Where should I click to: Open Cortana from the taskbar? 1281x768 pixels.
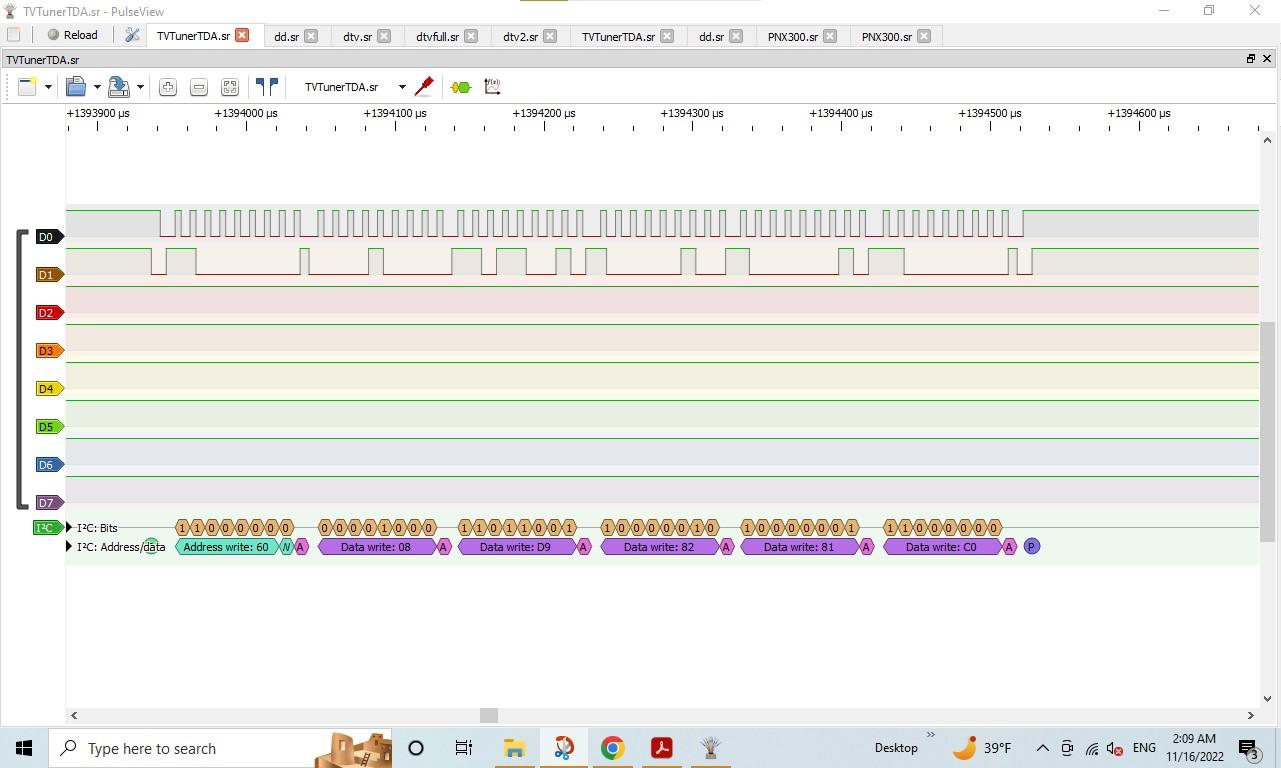(416, 748)
